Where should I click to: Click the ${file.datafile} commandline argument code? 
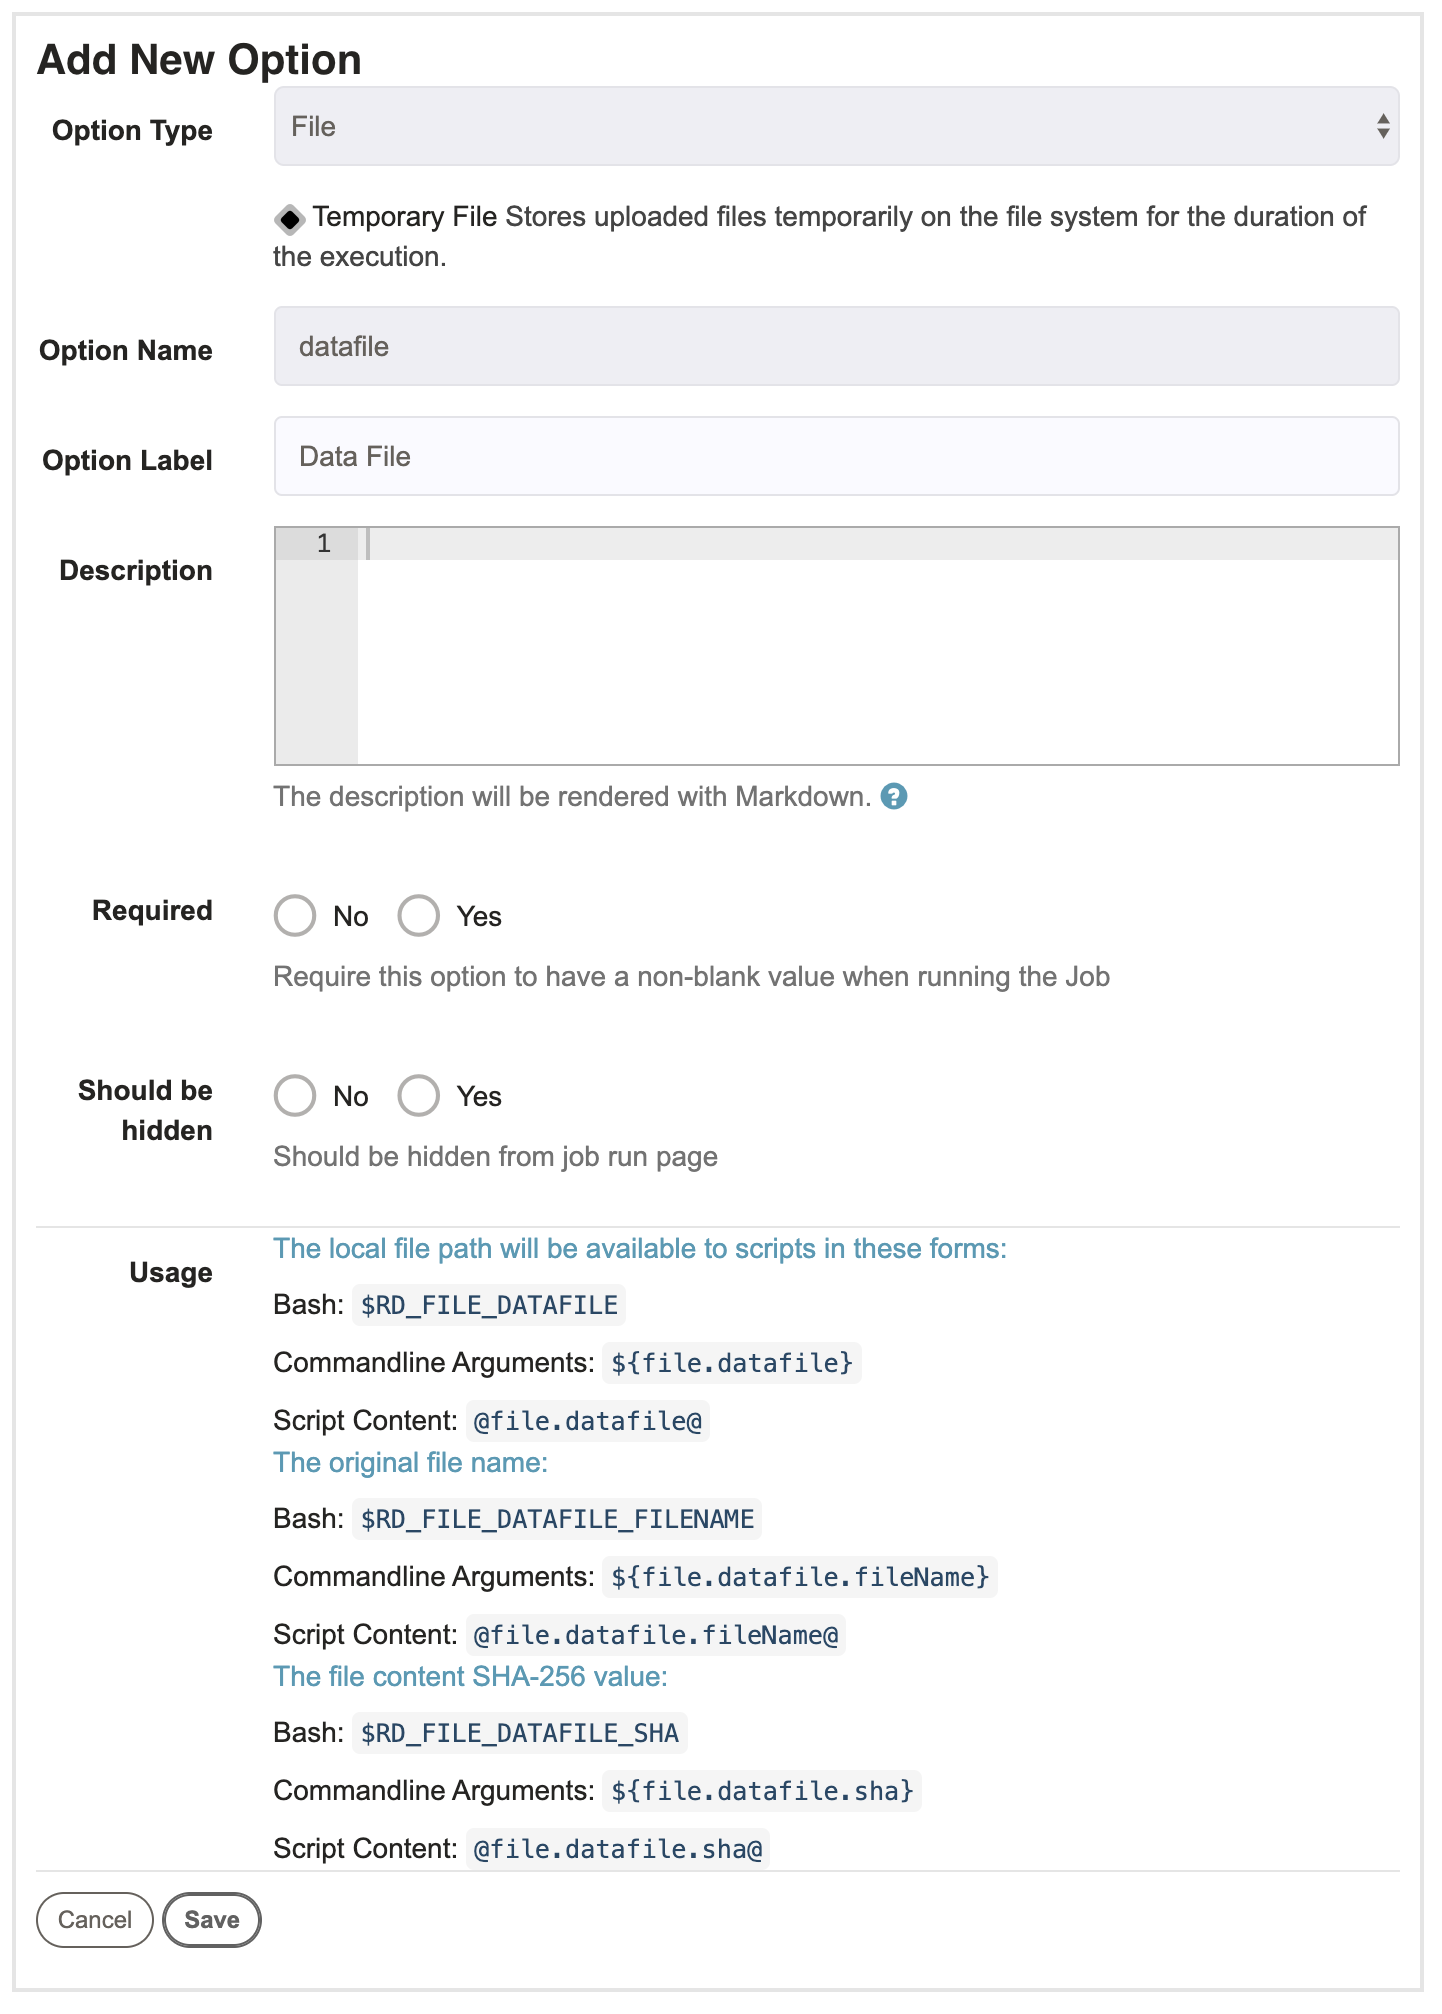tap(732, 1363)
